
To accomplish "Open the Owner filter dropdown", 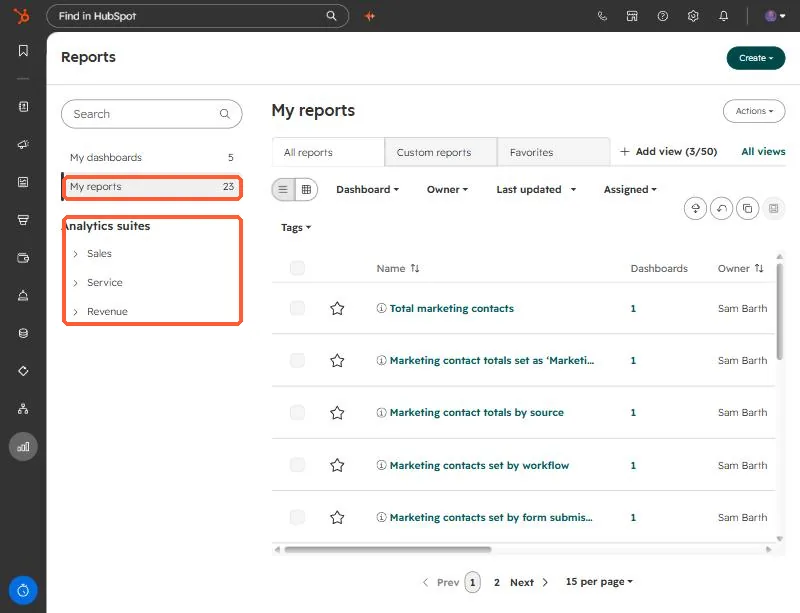I will click(x=447, y=189).
